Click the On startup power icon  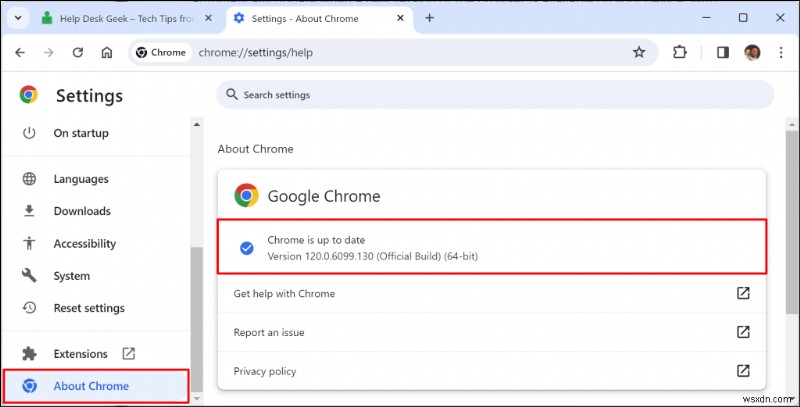pos(29,133)
